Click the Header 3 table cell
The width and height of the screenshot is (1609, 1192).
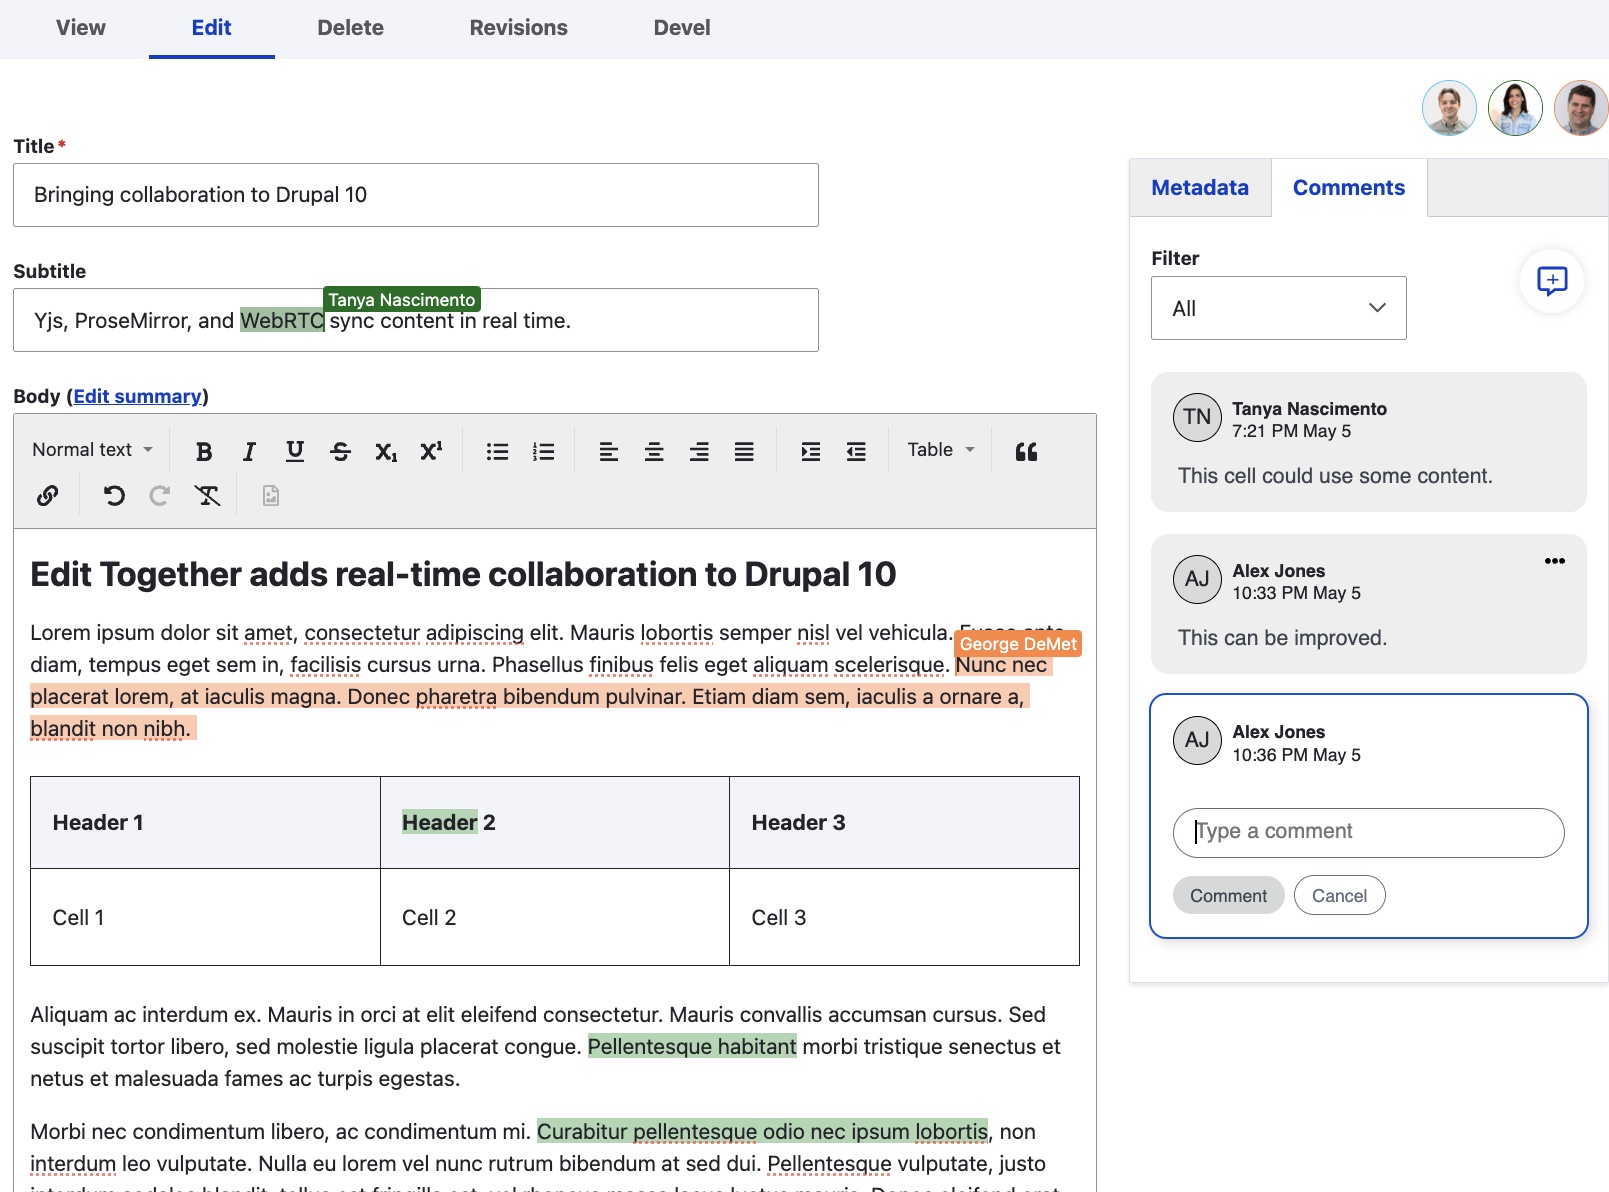(904, 822)
